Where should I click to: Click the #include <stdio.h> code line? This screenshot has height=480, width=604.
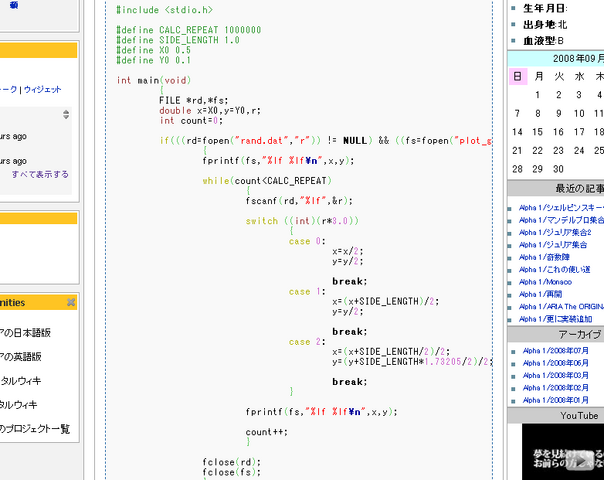tap(164, 10)
